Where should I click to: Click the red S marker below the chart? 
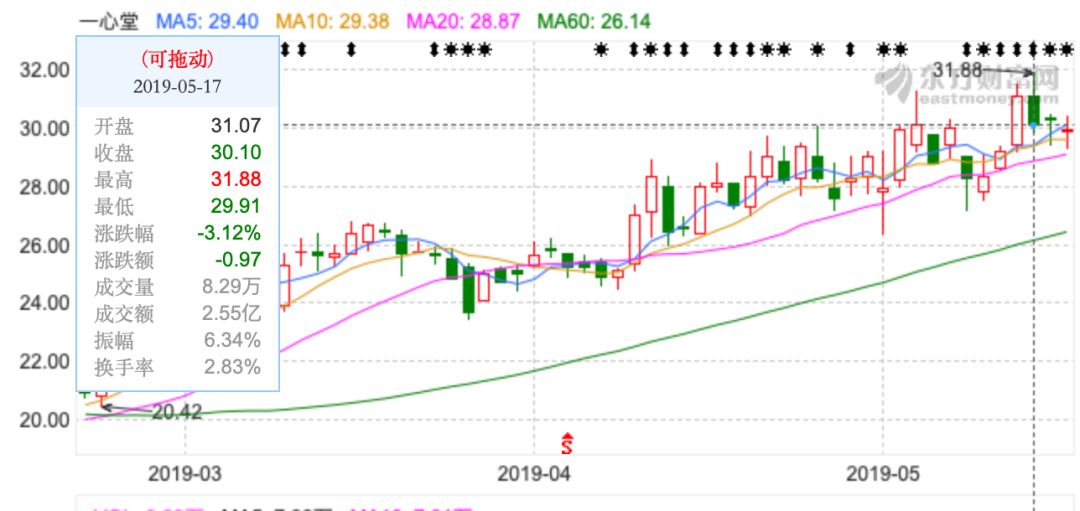[568, 441]
